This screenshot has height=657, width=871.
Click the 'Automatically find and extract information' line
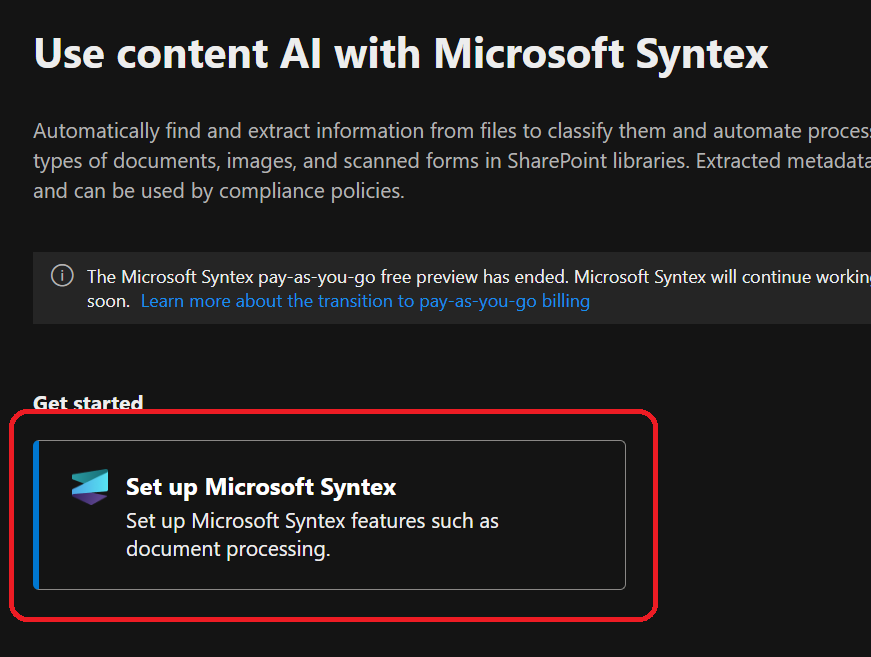pos(300,131)
